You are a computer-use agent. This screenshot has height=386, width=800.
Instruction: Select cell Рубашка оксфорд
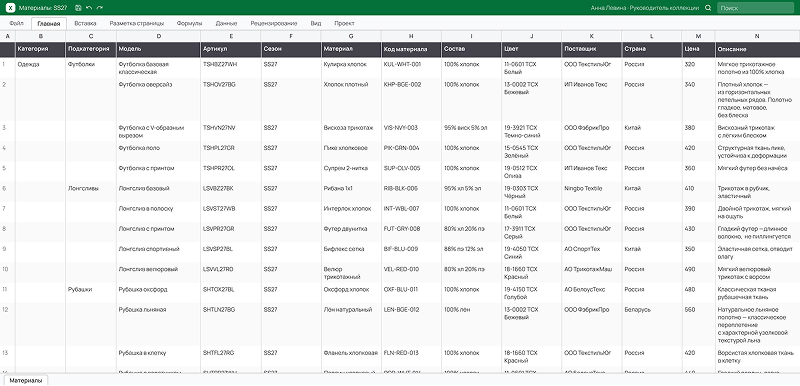point(159,293)
